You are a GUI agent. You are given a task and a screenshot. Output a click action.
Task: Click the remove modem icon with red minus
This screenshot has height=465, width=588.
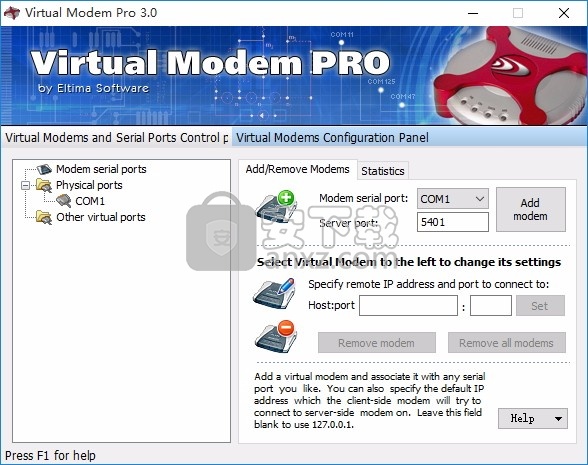coord(276,336)
